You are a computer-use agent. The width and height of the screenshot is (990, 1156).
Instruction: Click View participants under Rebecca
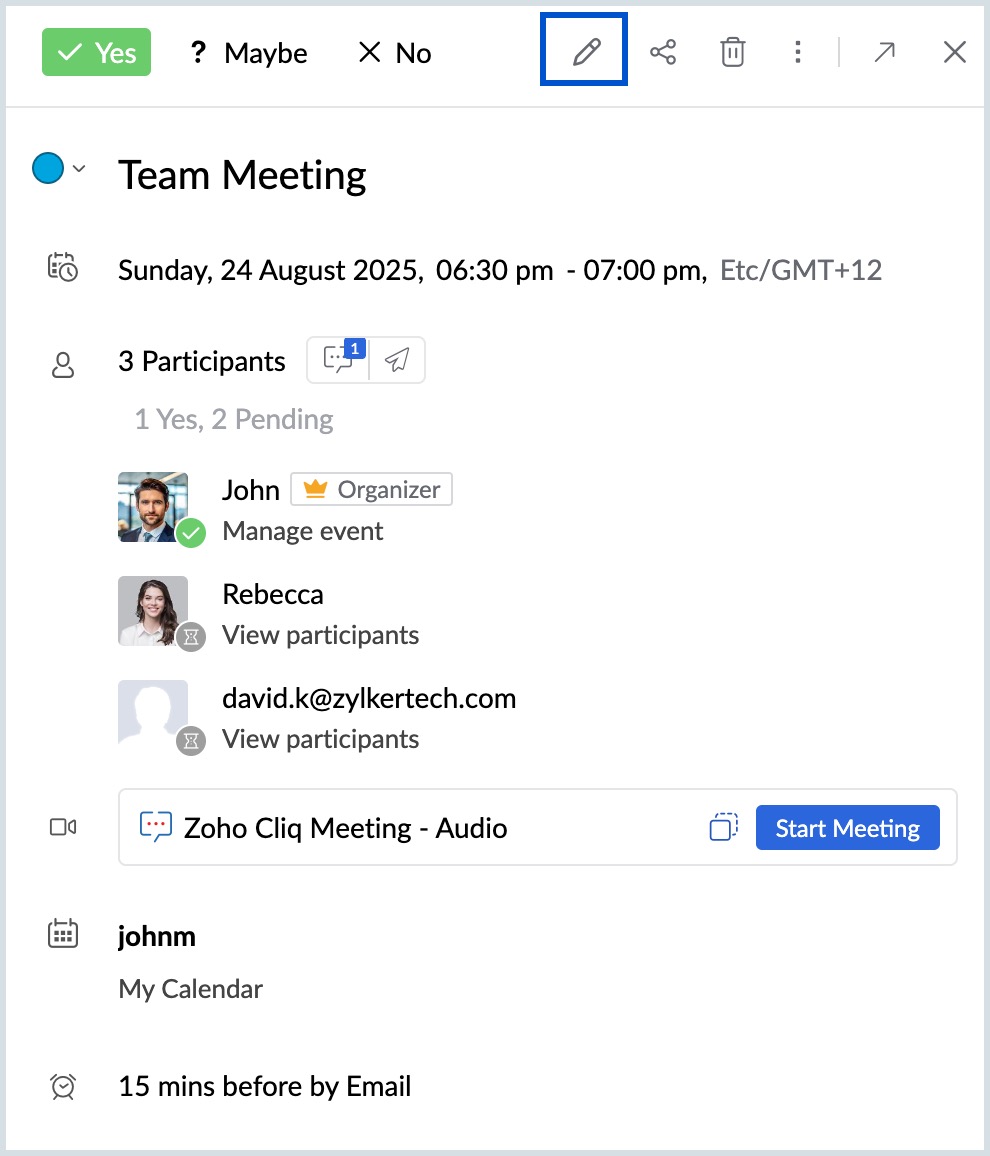click(x=320, y=635)
